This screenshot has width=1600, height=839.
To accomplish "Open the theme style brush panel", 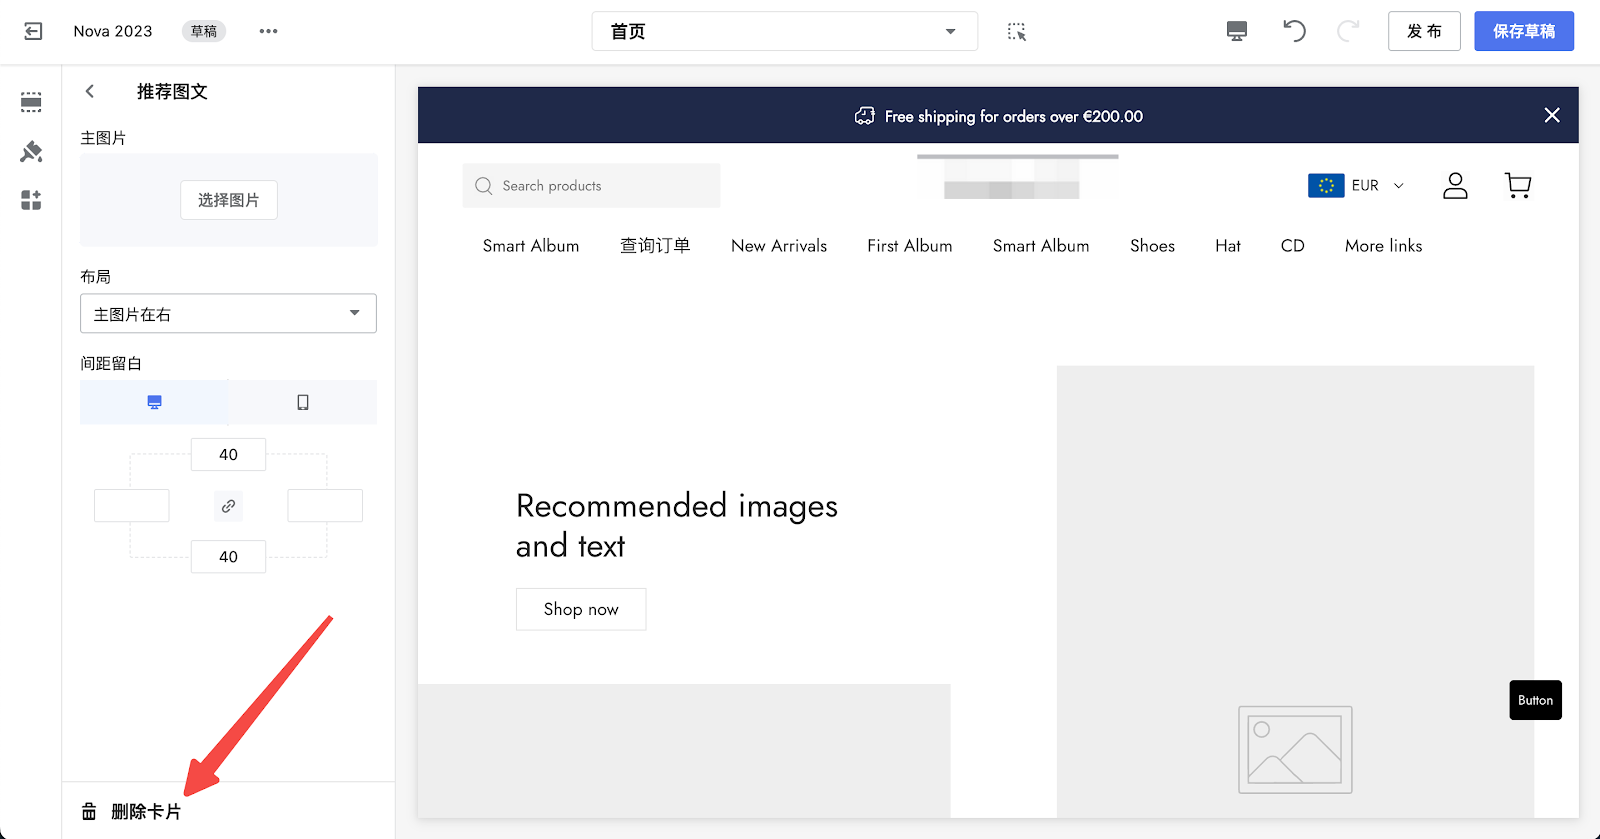I will (x=31, y=151).
